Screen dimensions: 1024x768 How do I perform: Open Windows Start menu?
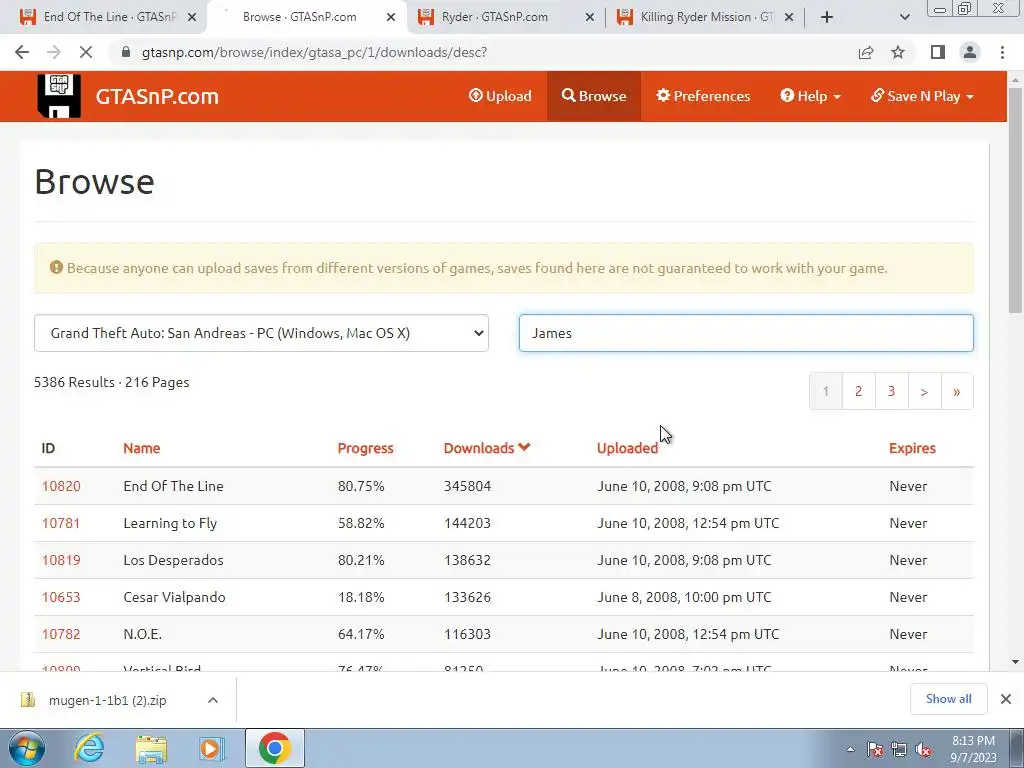pyautogui.click(x=27, y=748)
